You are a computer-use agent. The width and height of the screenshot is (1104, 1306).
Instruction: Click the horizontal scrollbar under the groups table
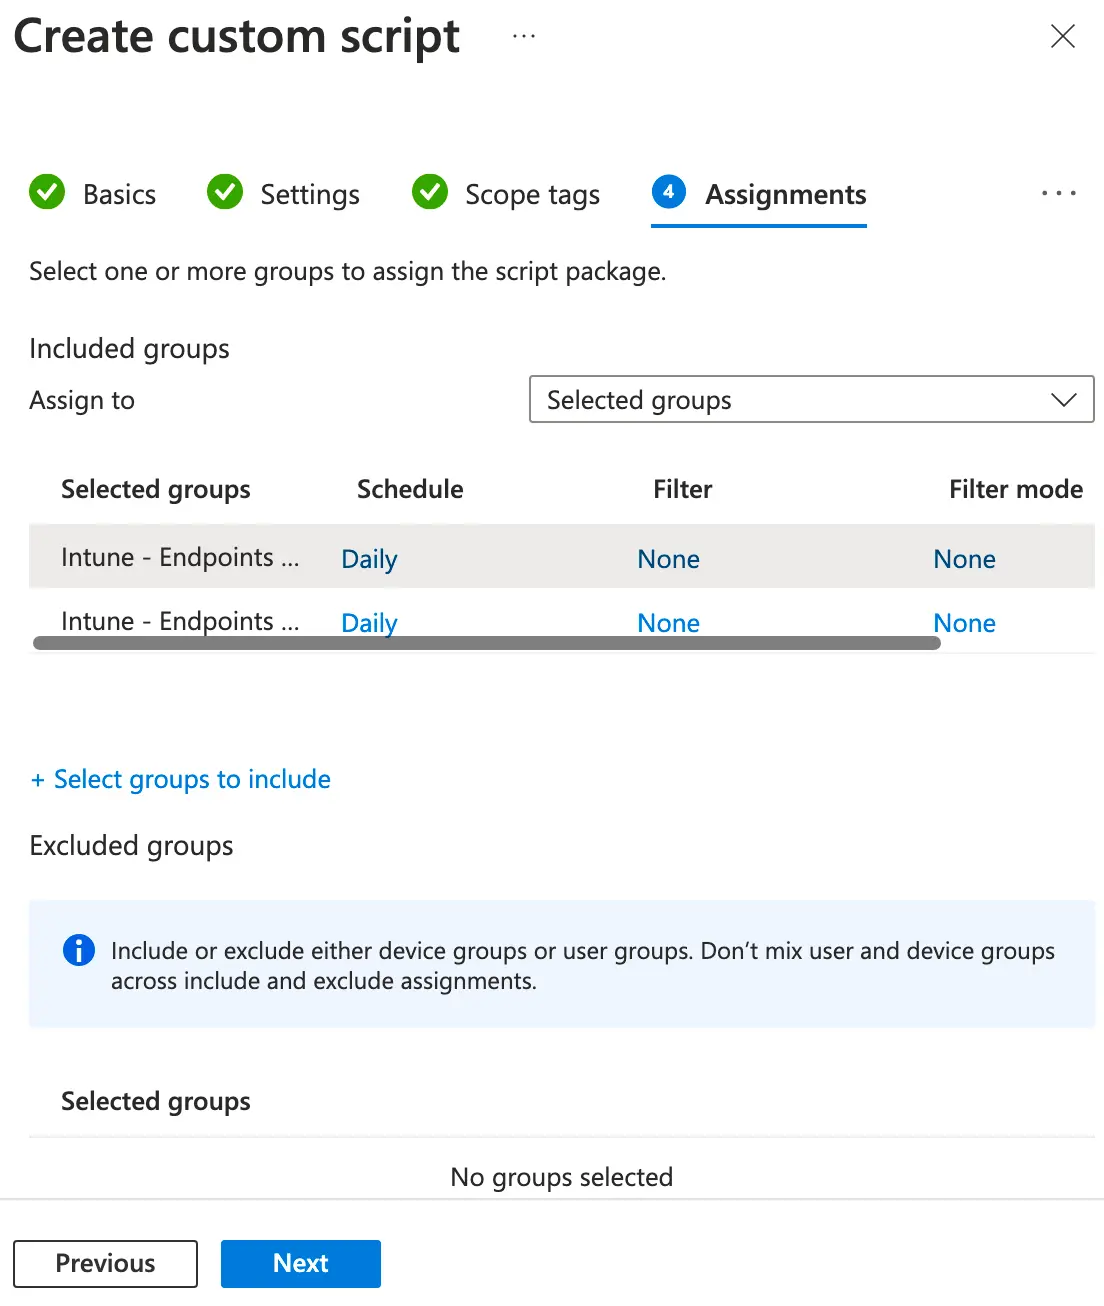point(486,644)
